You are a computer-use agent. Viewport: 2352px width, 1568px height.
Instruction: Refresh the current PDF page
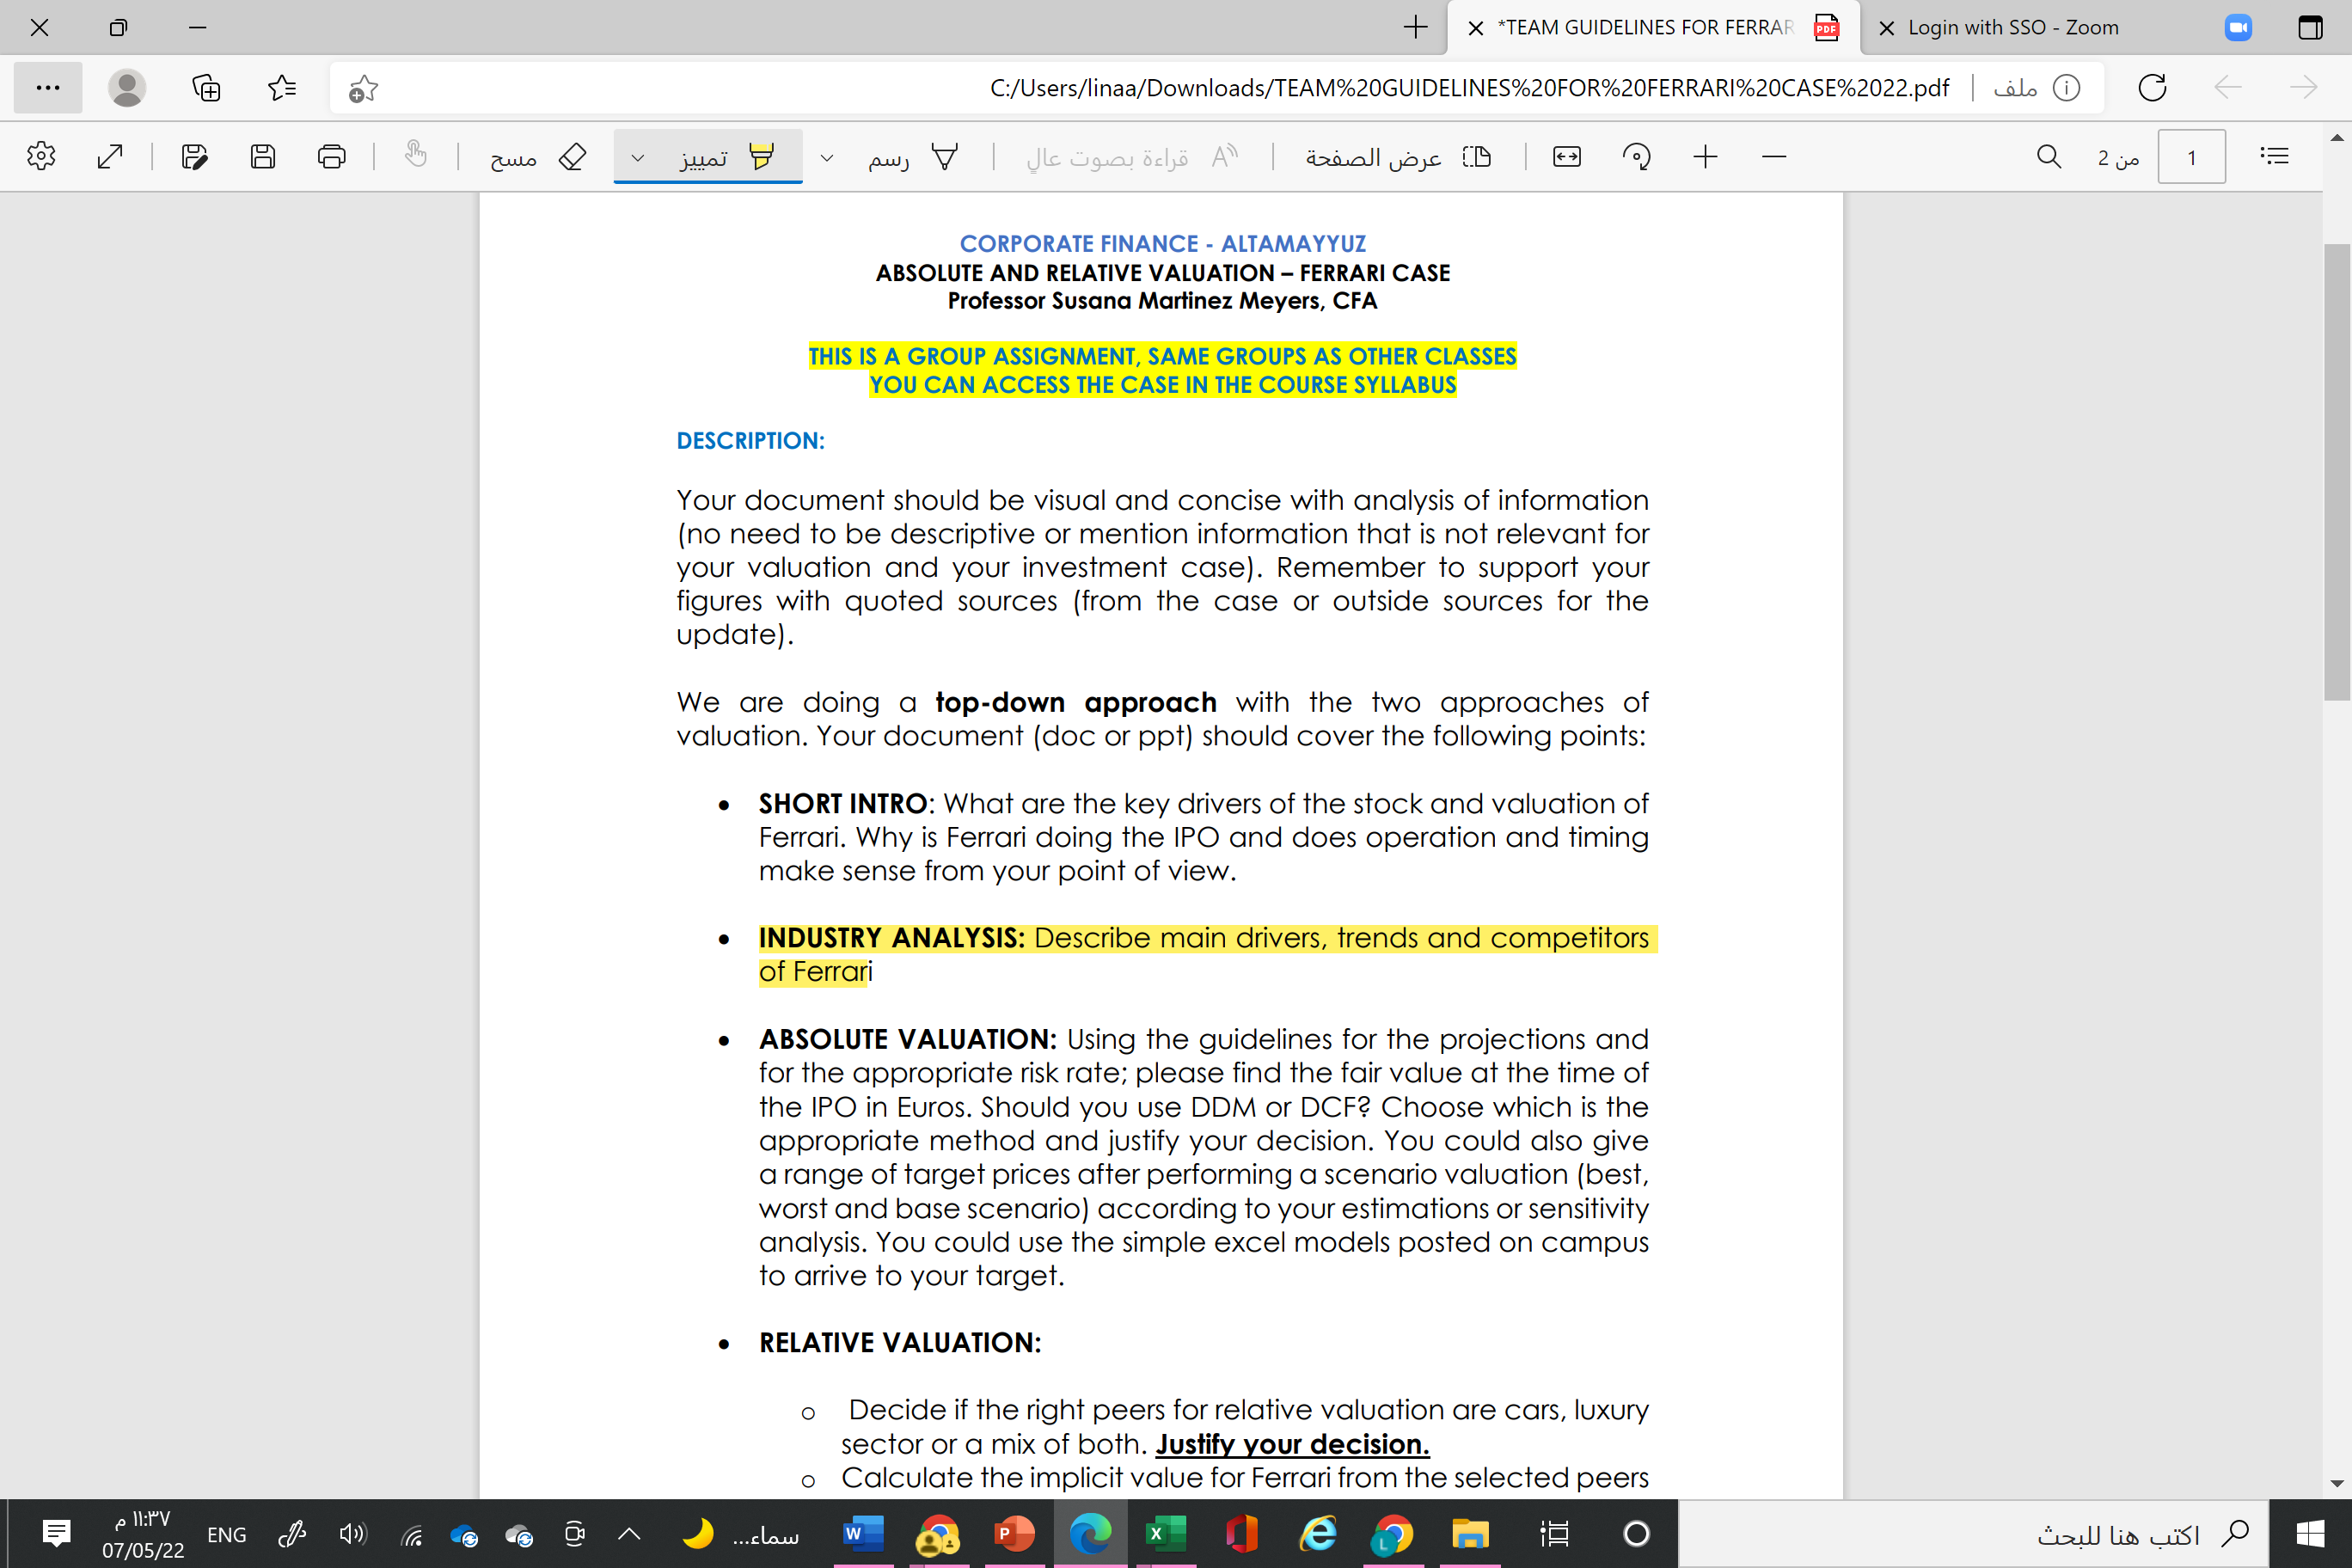click(x=2151, y=88)
